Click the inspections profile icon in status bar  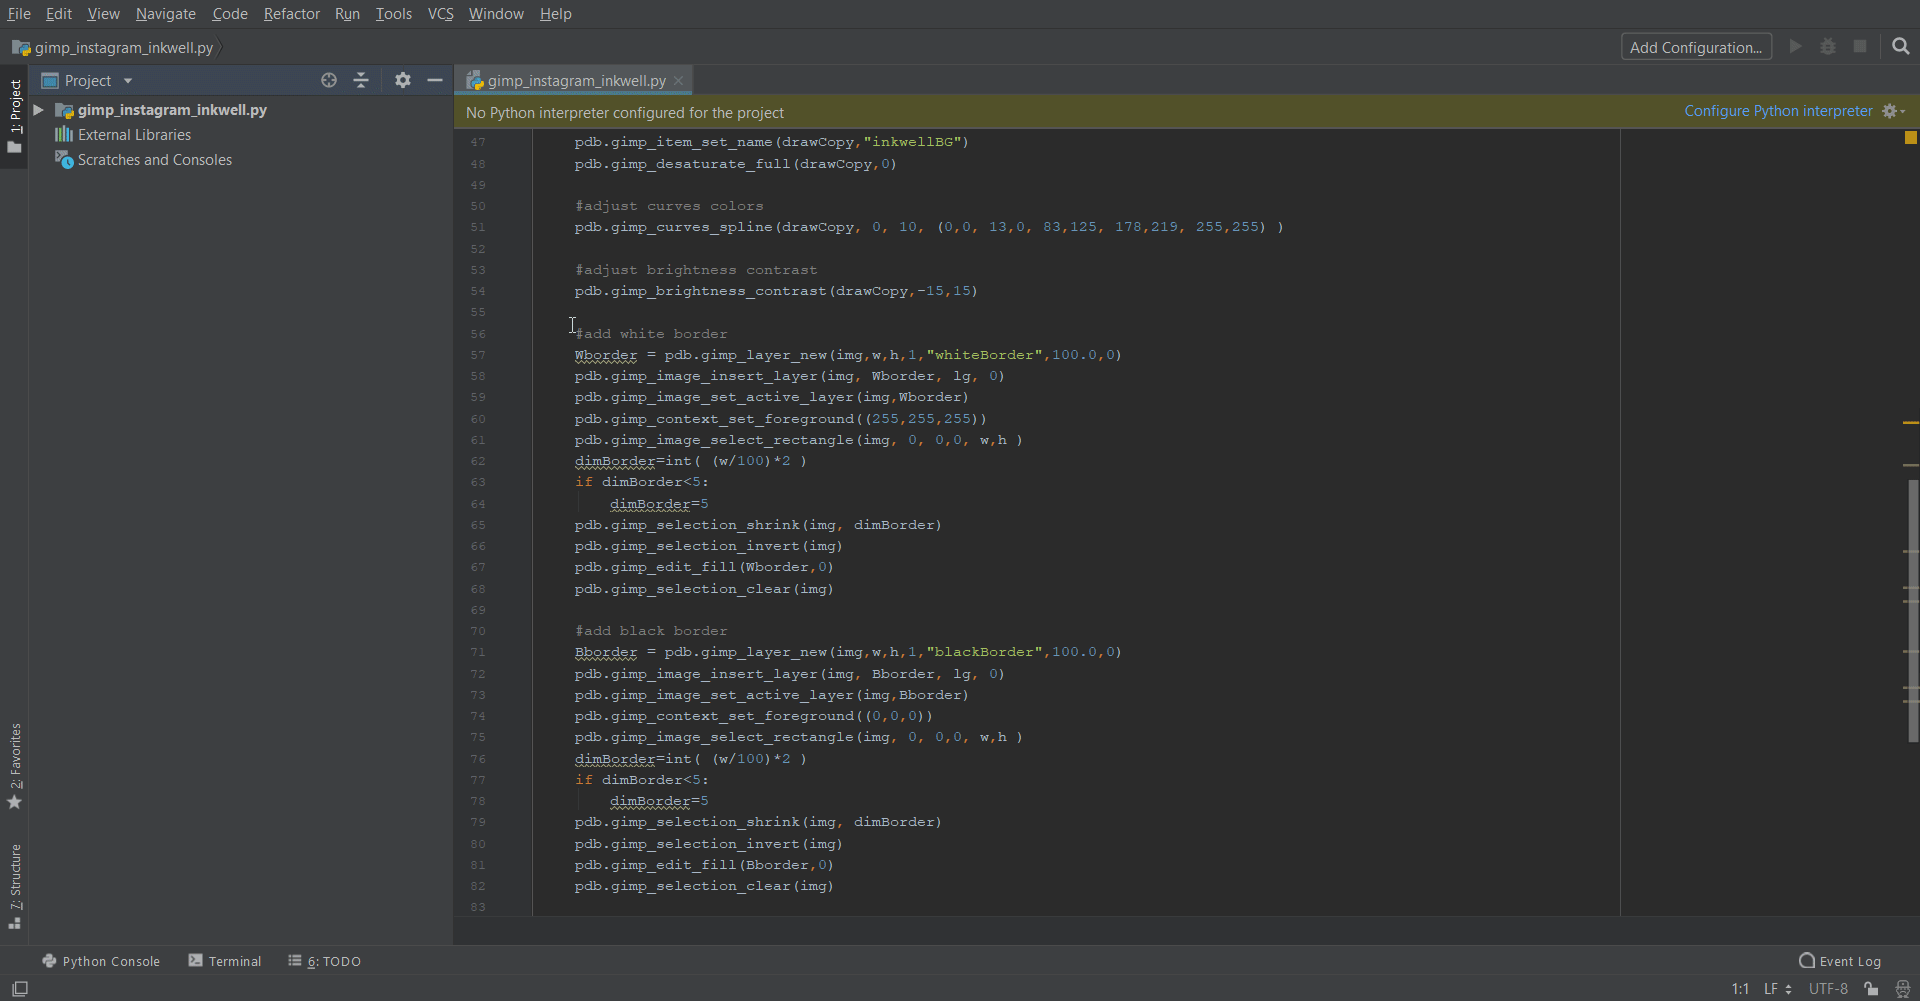pos(1903,989)
